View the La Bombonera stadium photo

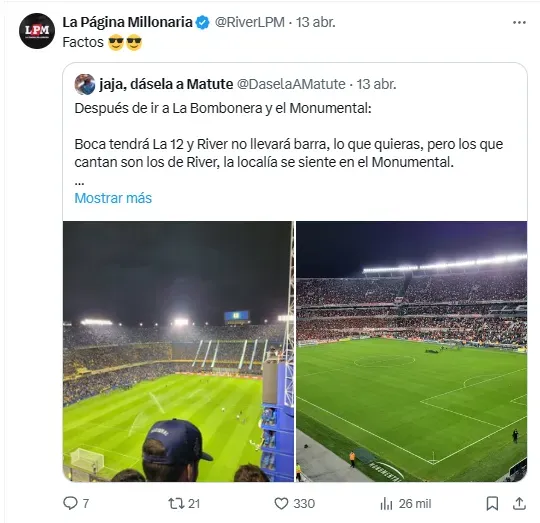178,351
